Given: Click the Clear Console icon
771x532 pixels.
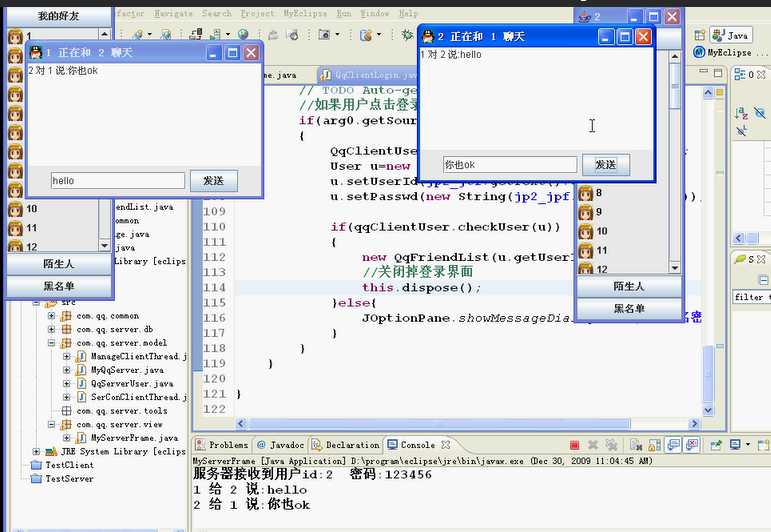Looking at the screenshot, I should click(x=636, y=445).
